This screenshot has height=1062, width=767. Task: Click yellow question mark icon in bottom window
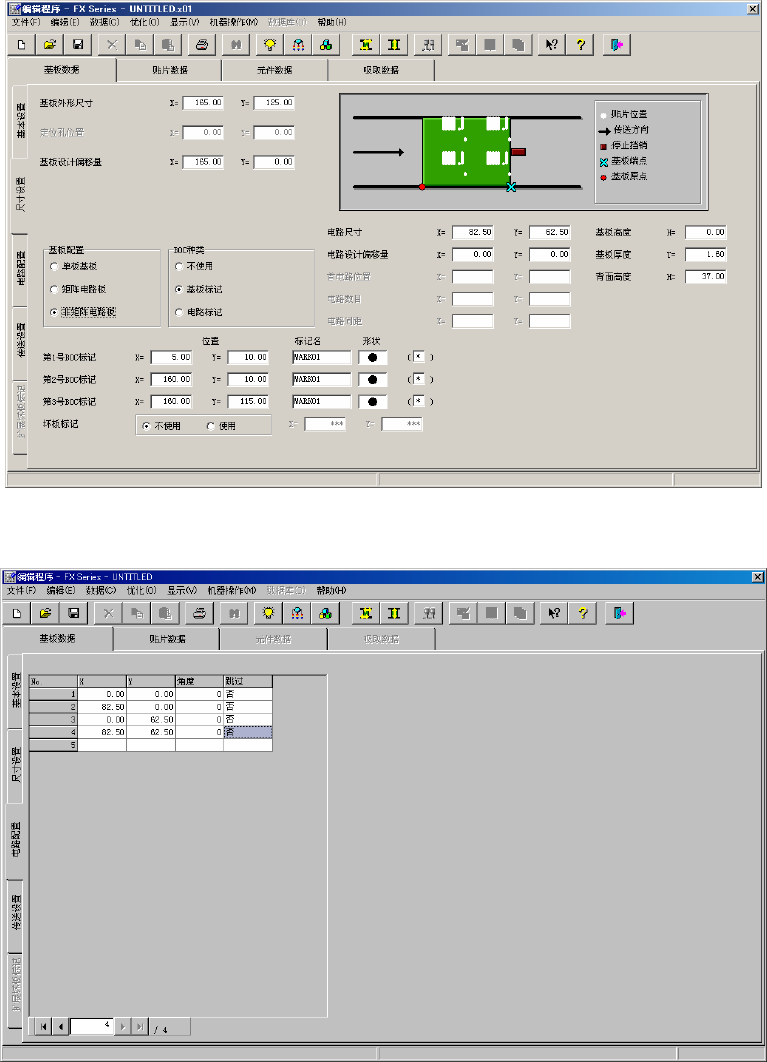pyautogui.click(x=583, y=613)
